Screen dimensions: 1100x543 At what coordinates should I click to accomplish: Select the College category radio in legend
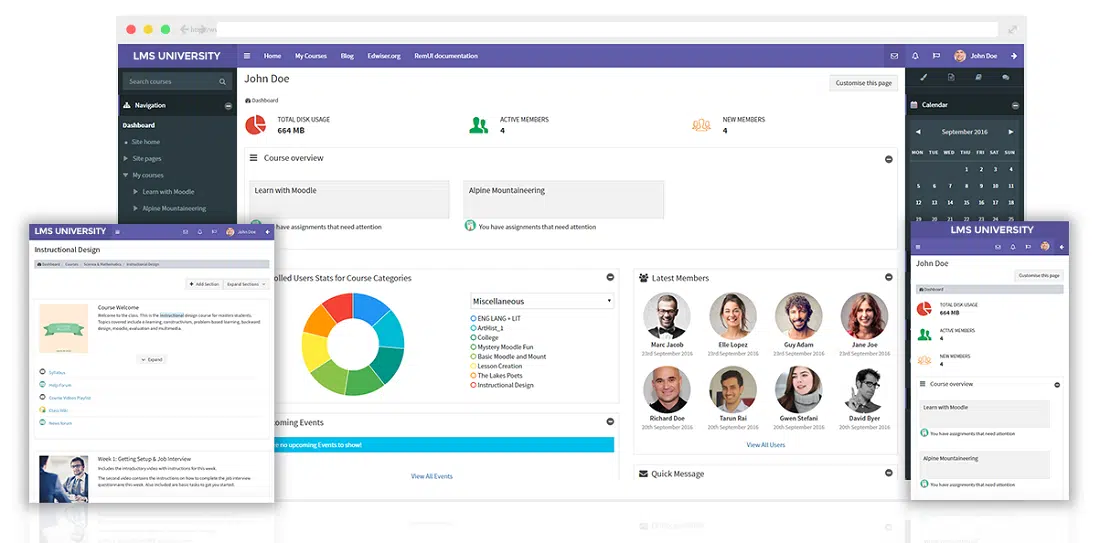click(474, 338)
